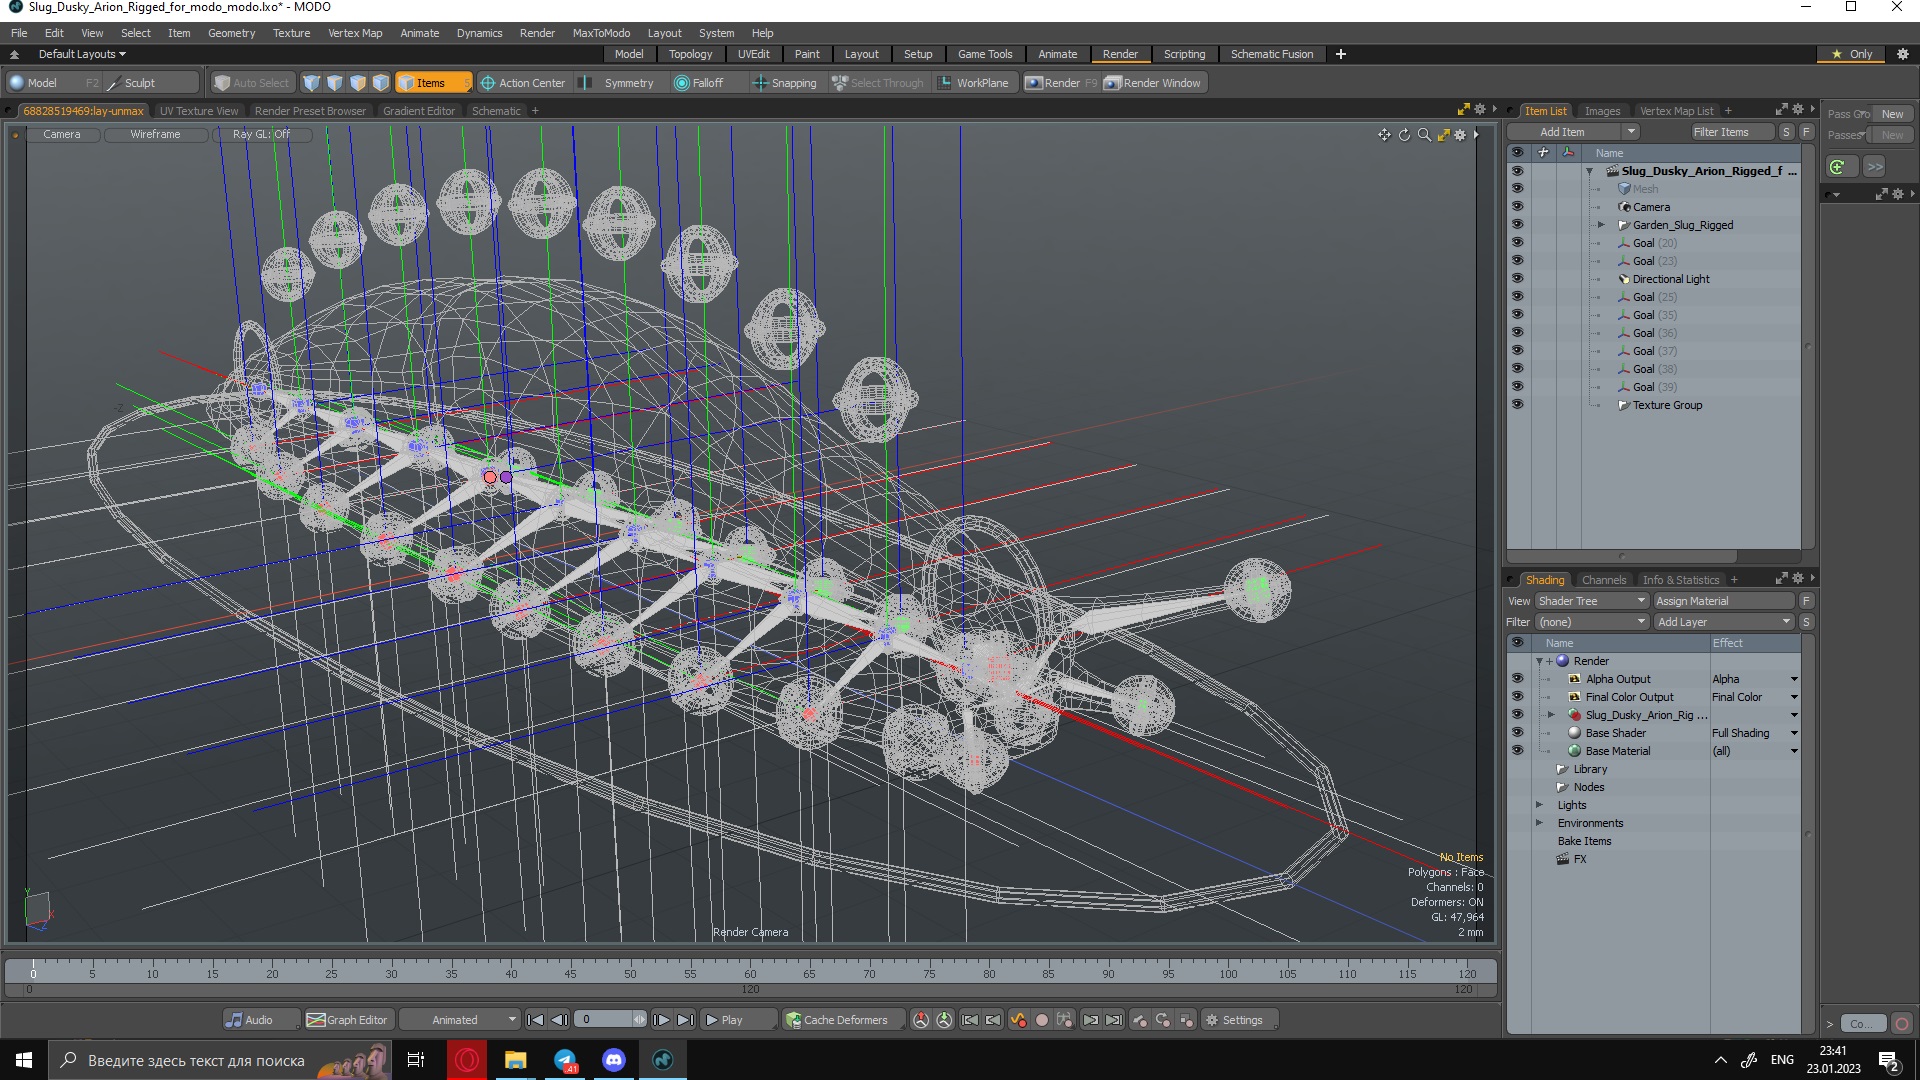Toggle Alpha Output visibility in Shader Tree
The width and height of the screenshot is (1920, 1080).
point(1517,679)
